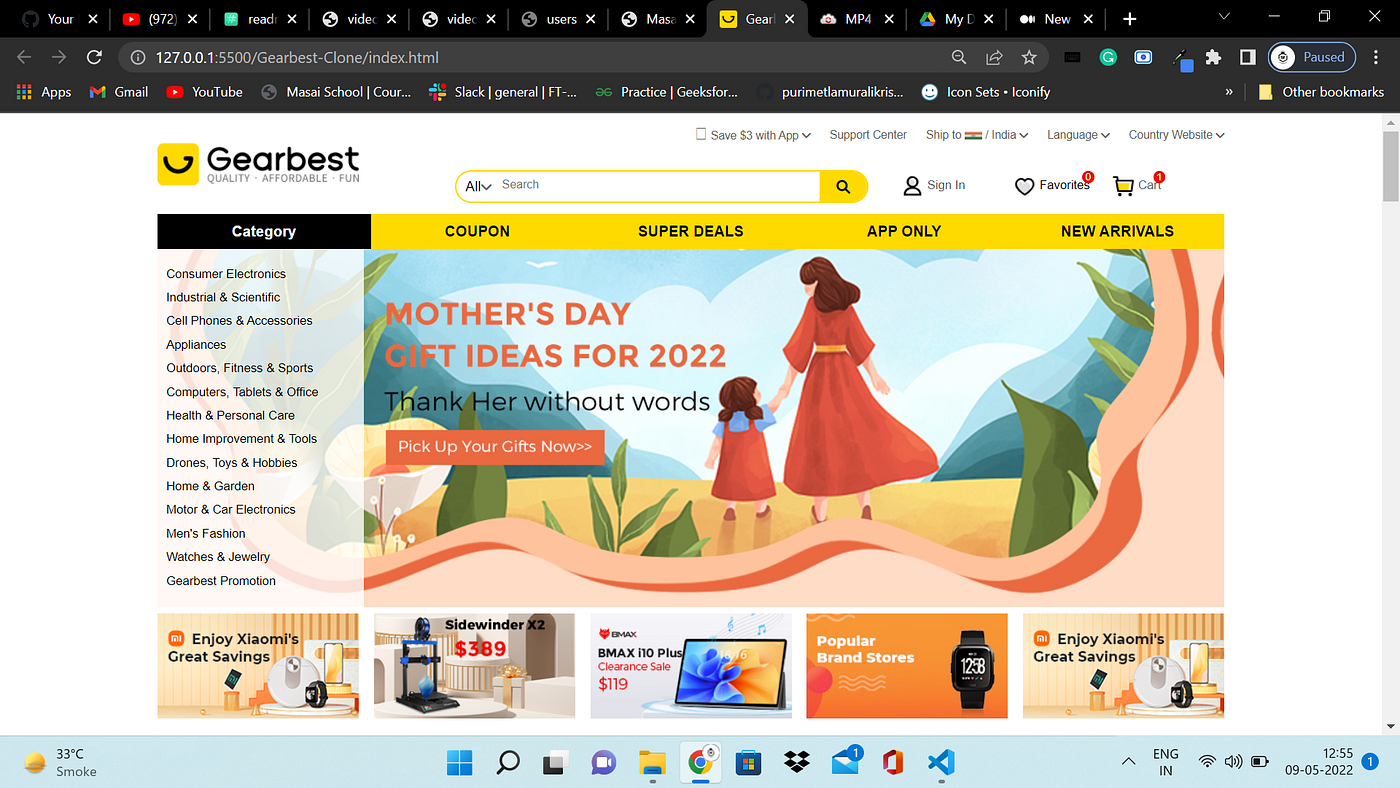The height and width of the screenshot is (788, 1400).
Task: Open the Sign In user icon
Action: click(912, 186)
